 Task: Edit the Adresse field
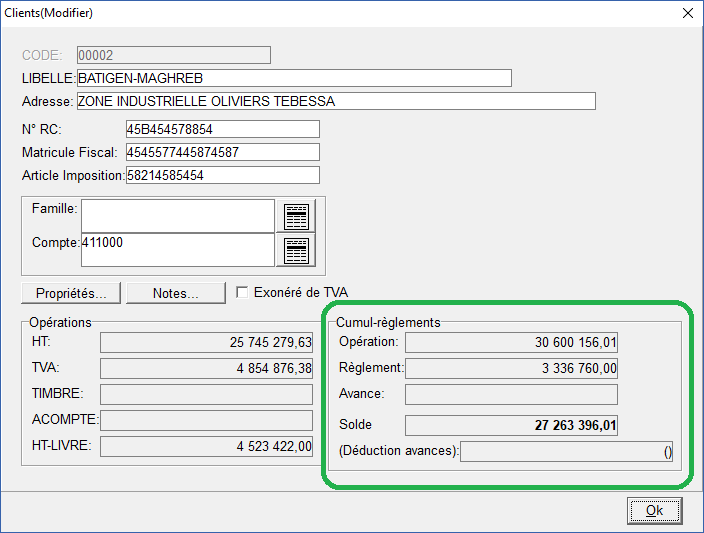pos(336,101)
